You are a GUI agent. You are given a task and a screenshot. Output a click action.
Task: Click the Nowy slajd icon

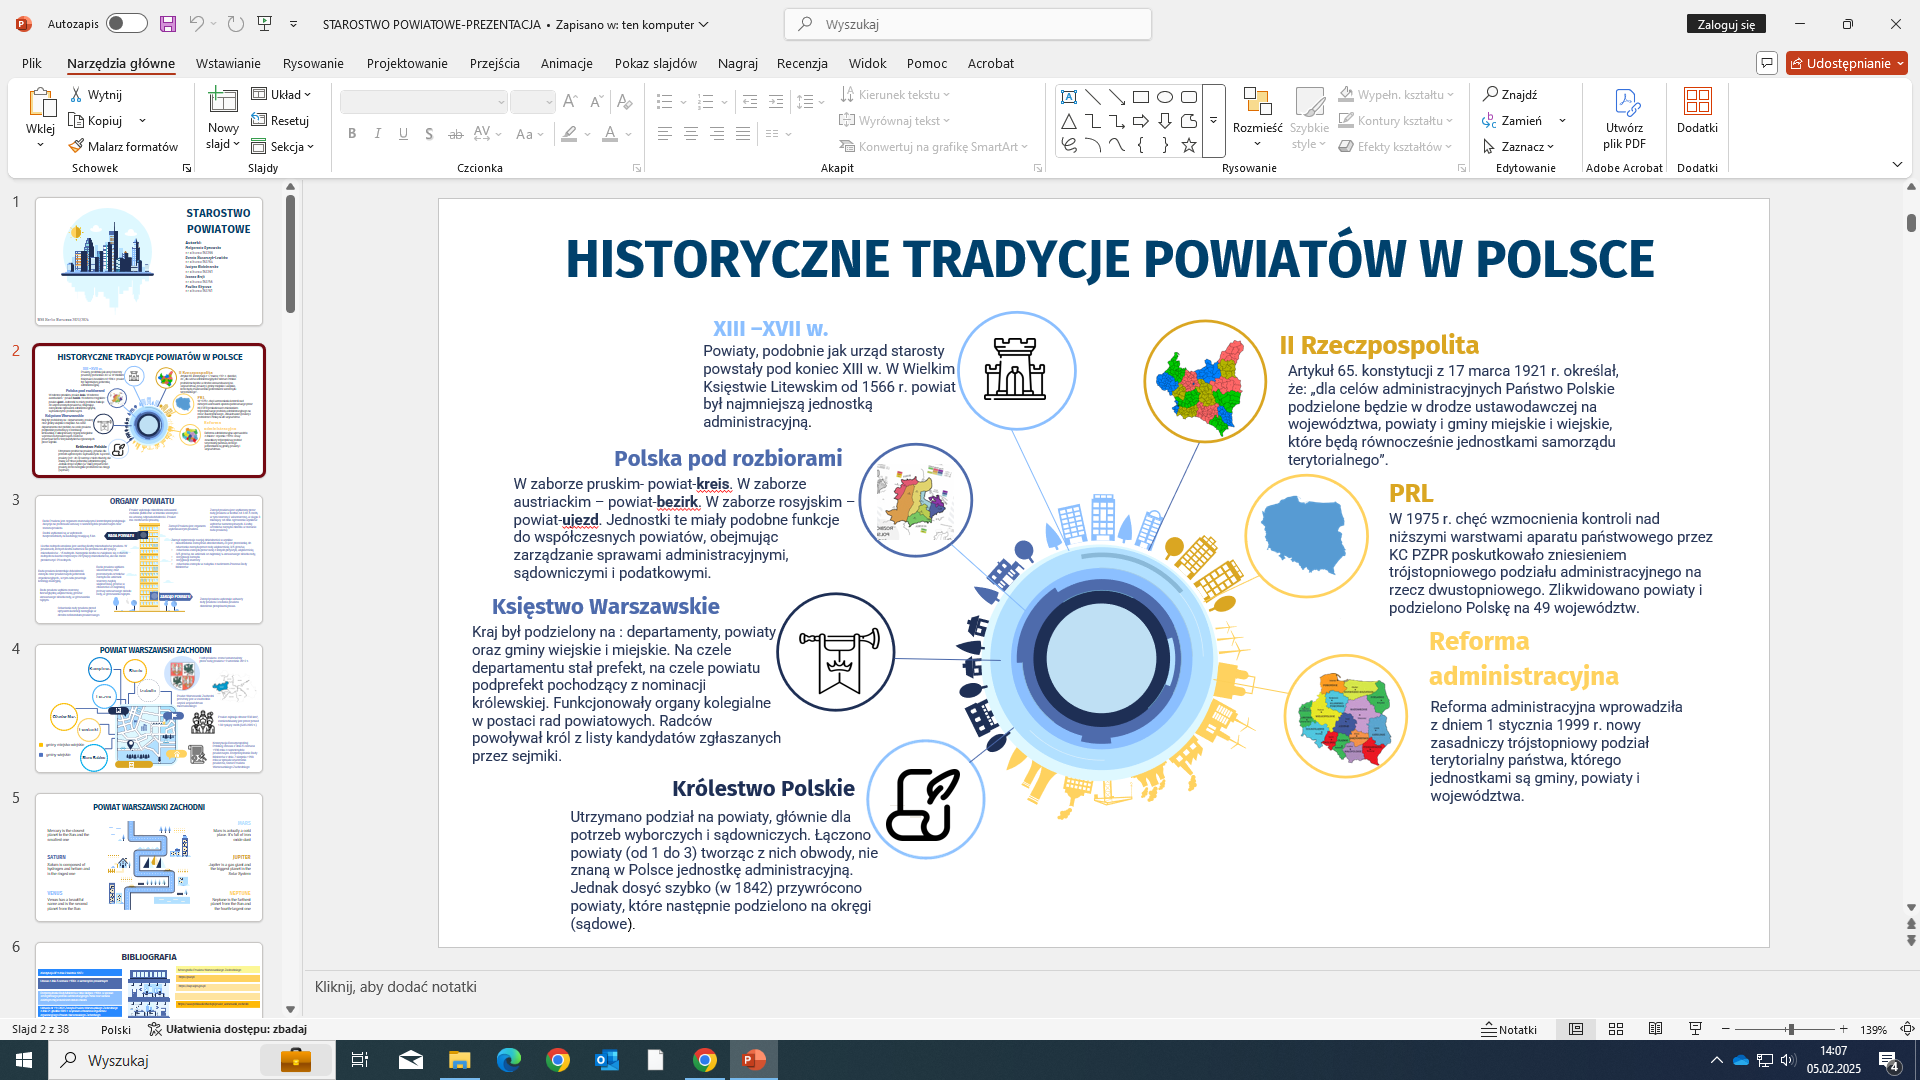pyautogui.click(x=223, y=101)
